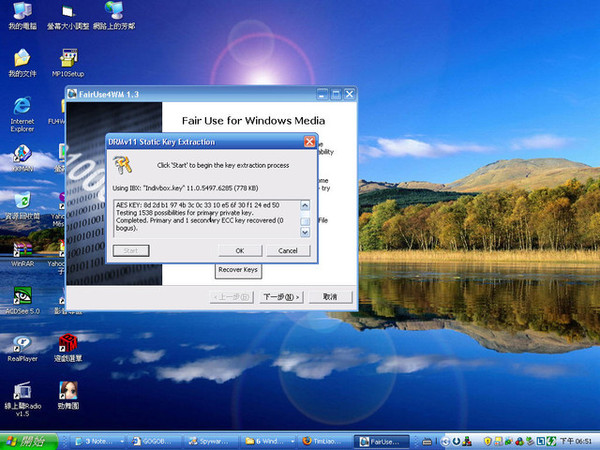Open the 開始 Start menu
600x450 pixels.
29,441
